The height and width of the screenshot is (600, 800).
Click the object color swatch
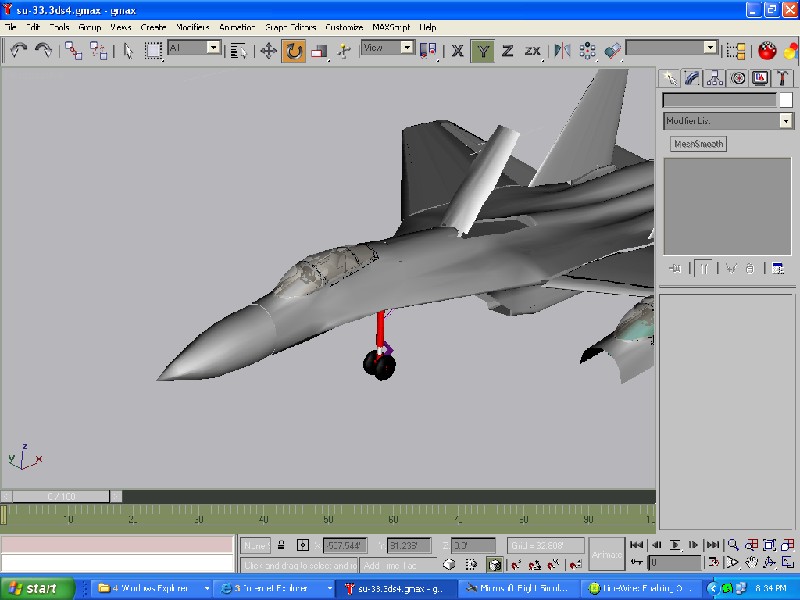785,100
